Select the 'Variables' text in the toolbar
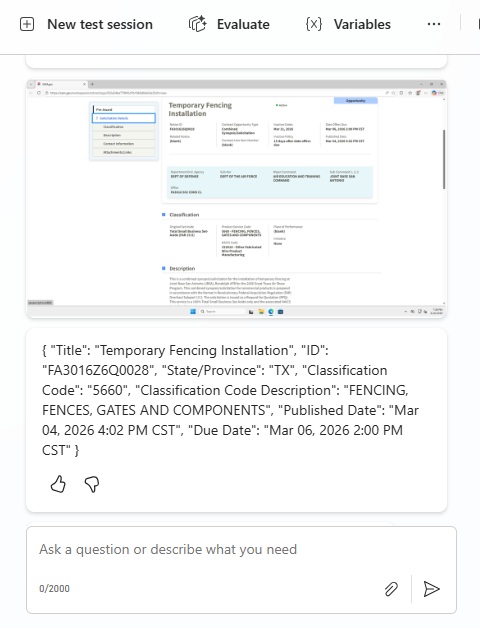This screenshot has width=480, height=628. coord(362,24)
